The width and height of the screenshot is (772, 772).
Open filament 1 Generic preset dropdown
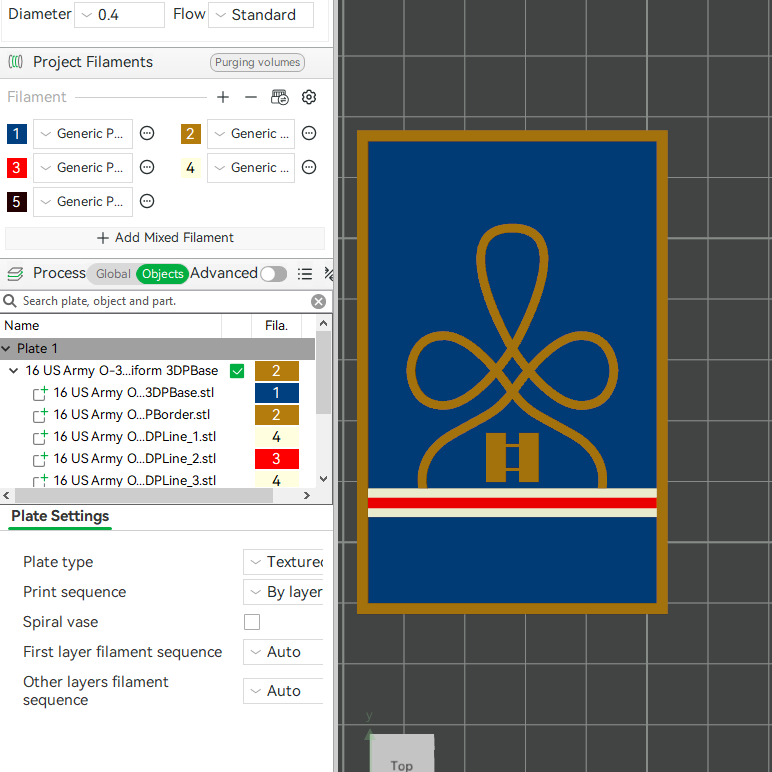coord(83,133)
